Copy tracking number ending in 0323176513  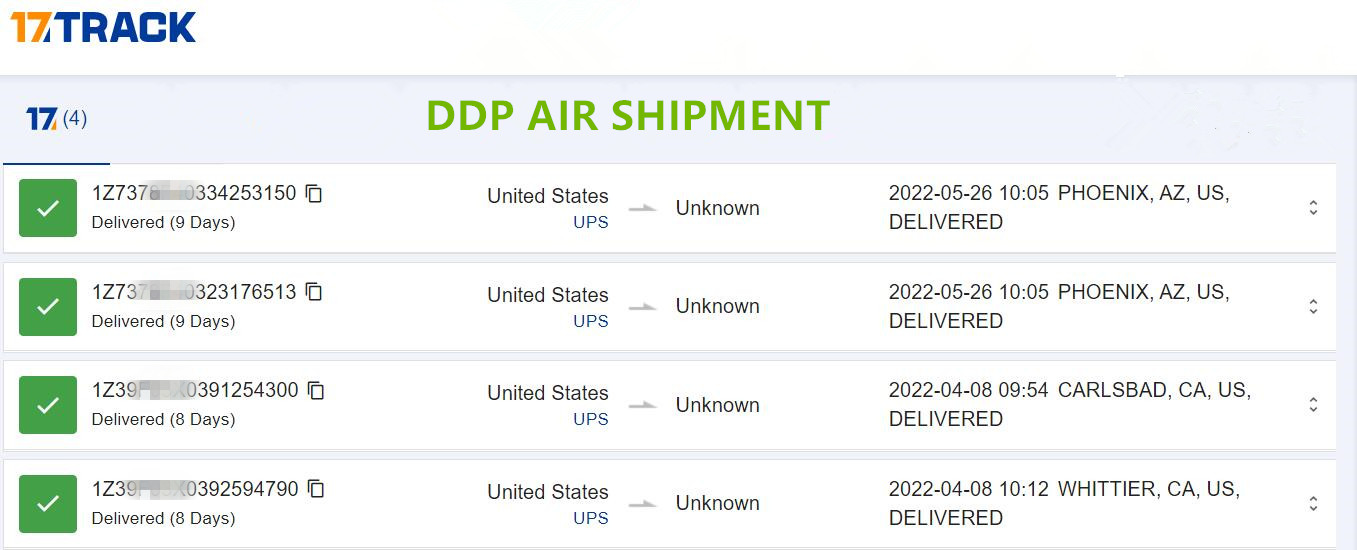pos(314,292)
